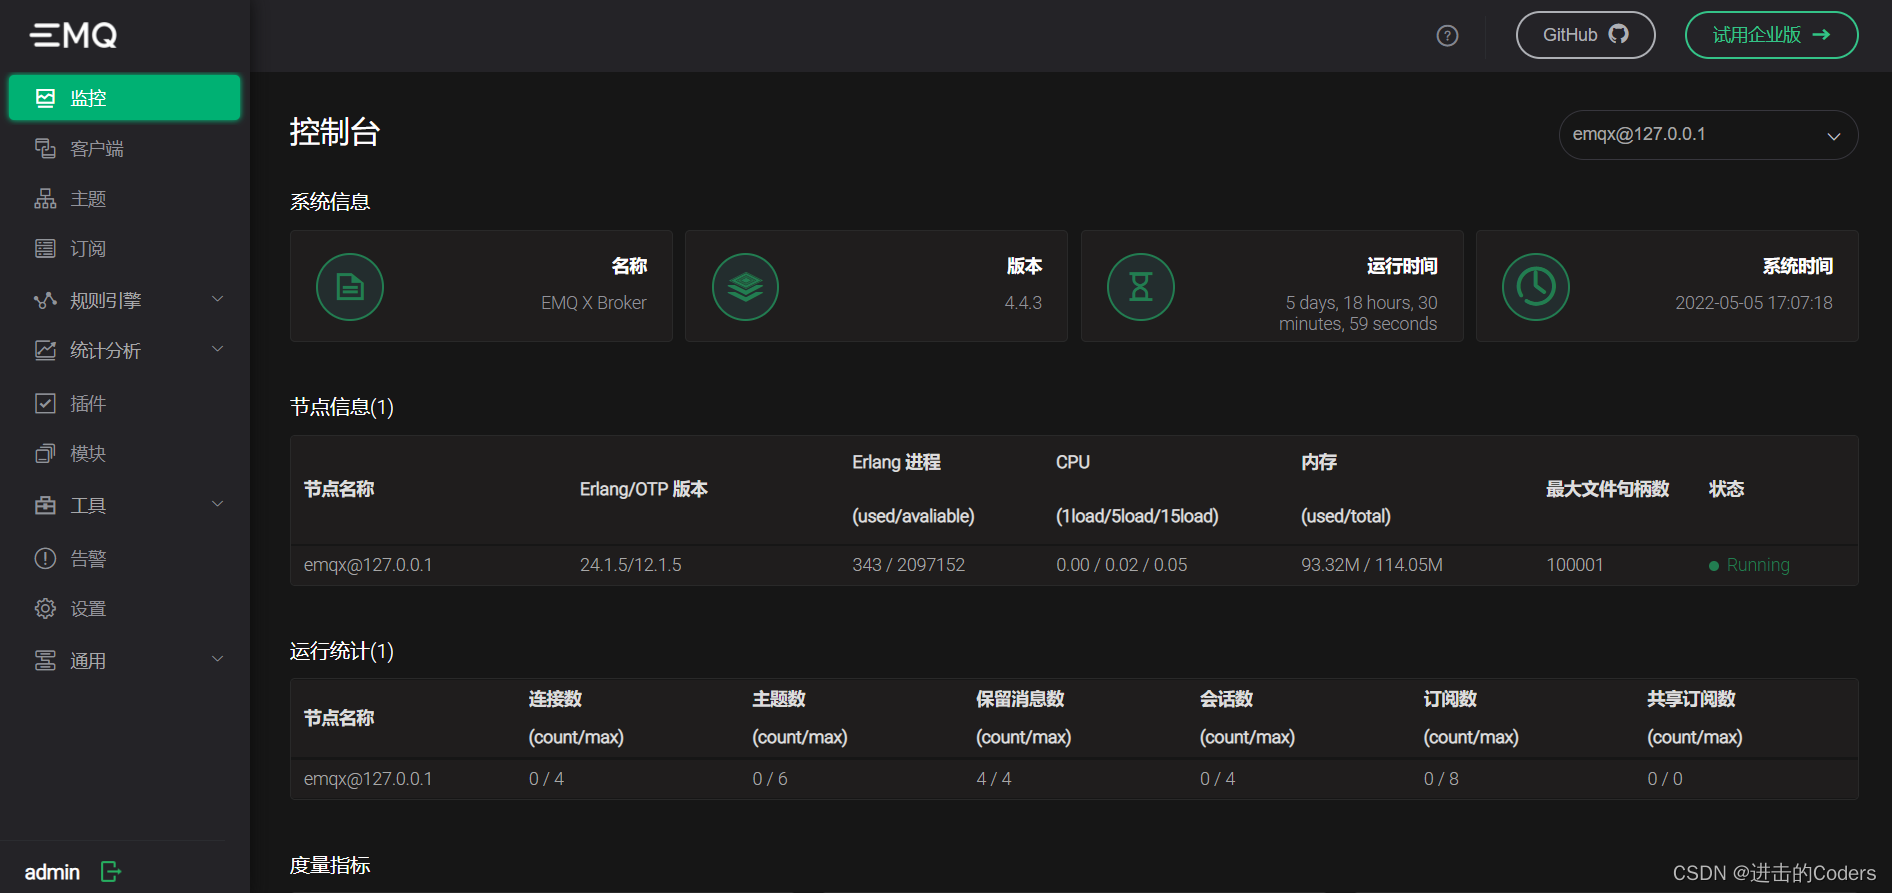The height and width of the screenshot is (893, 1892).
Task: Click the 工具 toolbox icon
Action: coord(45,506)
